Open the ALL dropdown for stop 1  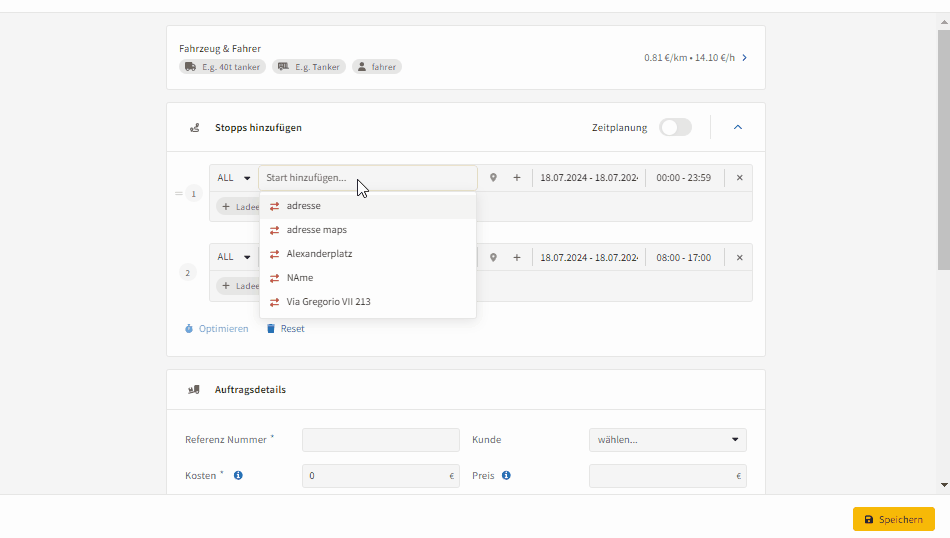(x=234, y=178)
